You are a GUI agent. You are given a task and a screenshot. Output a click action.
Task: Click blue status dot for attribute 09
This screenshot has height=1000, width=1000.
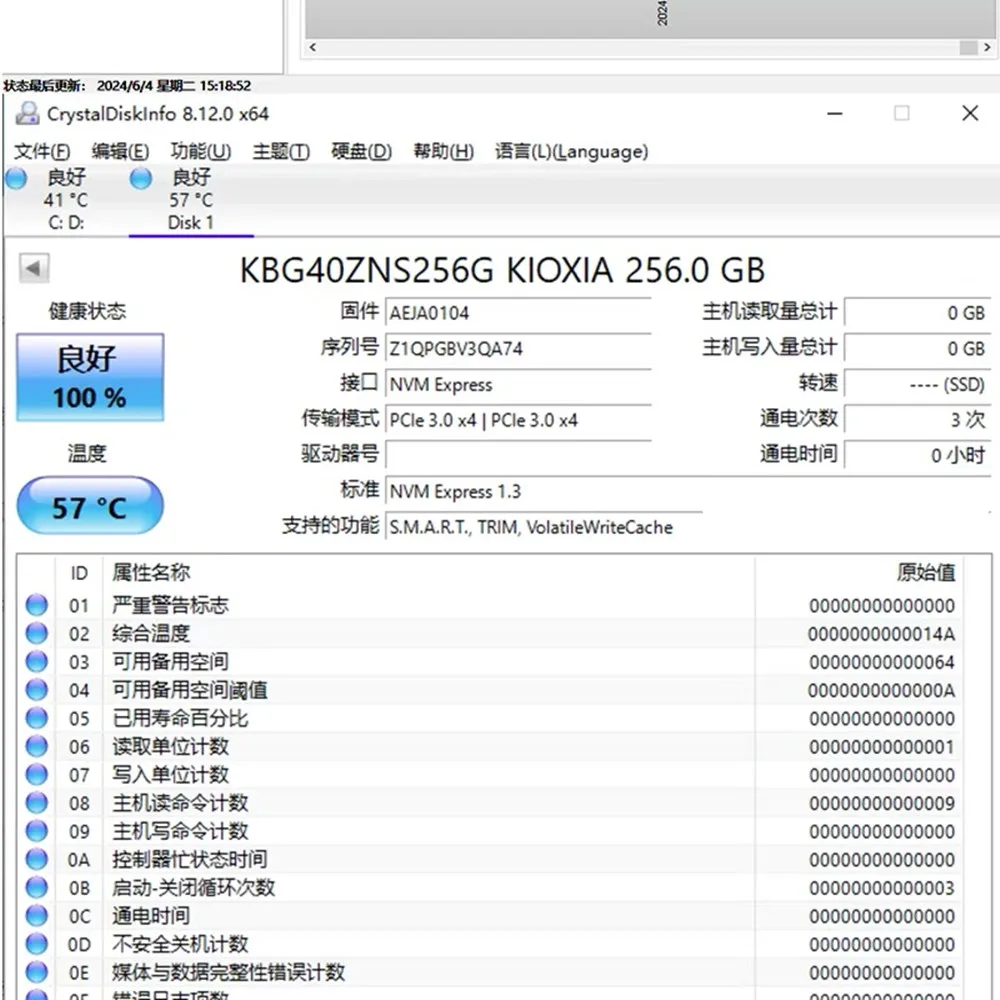37,831
